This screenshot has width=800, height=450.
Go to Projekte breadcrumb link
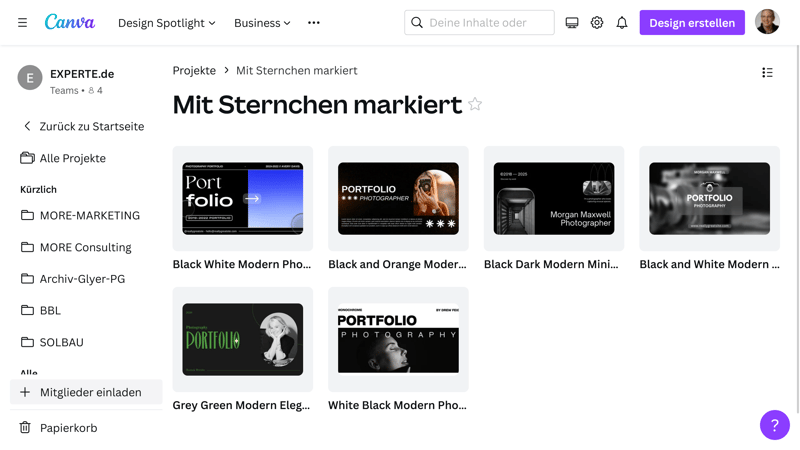(194, 70)
